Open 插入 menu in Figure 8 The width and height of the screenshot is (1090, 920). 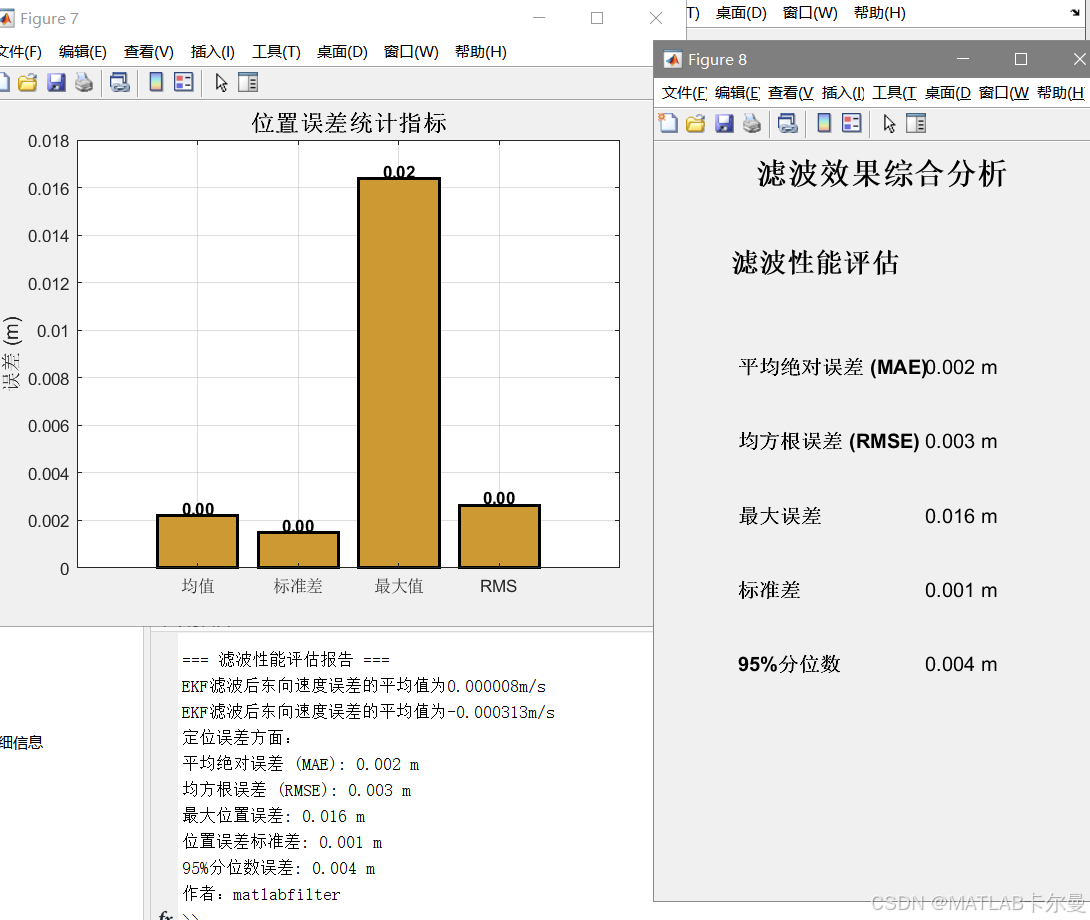[x=843, y=92]
